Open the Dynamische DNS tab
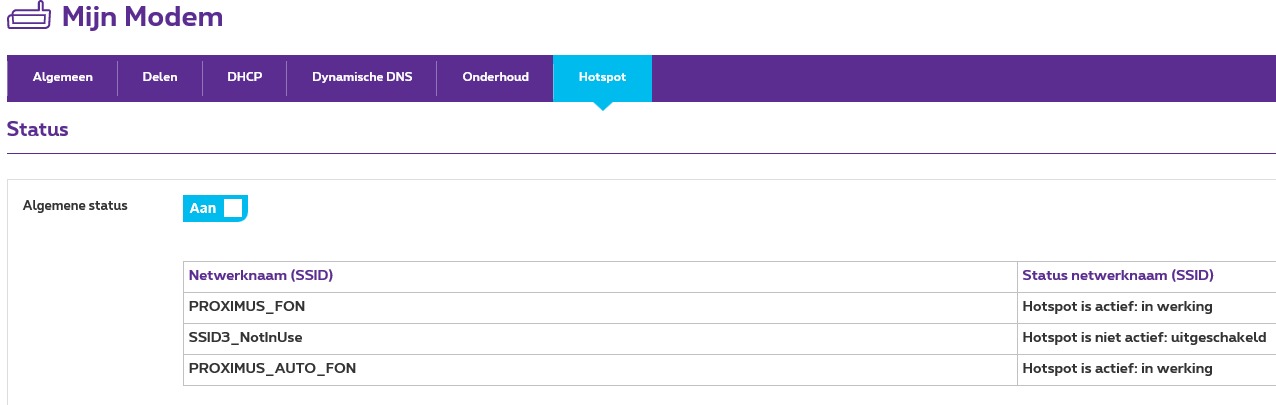Image resolution: width=1276 pixels, height=405 pixels. (361, 77)
